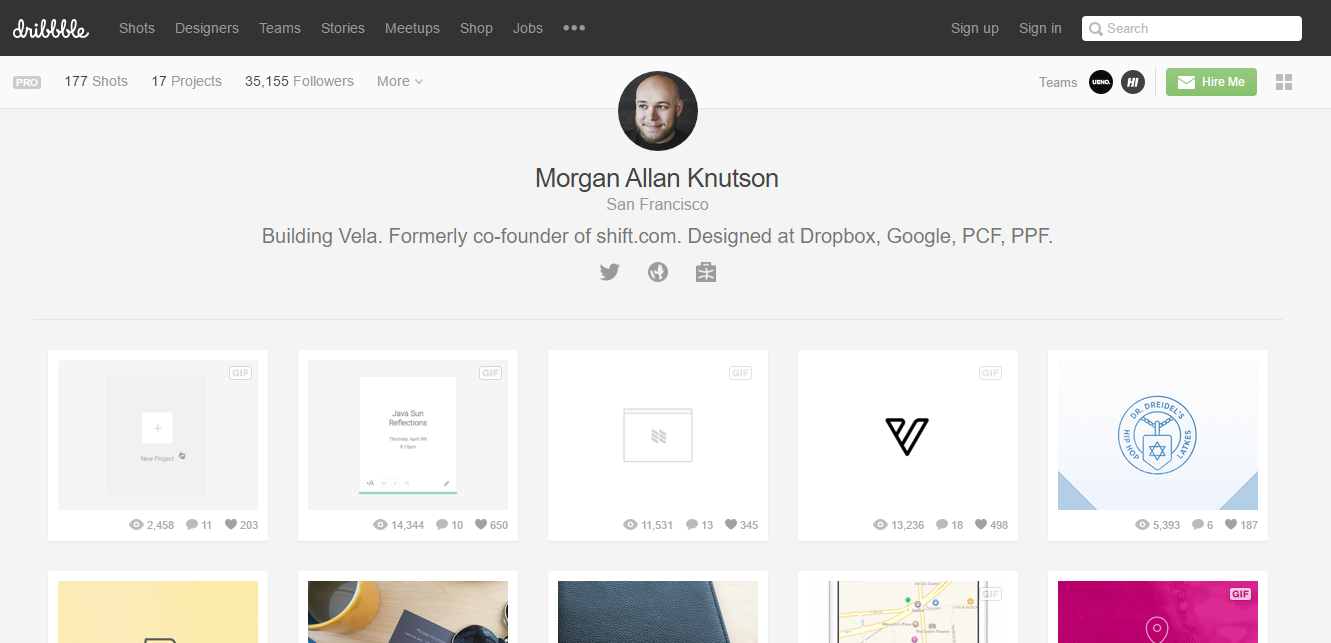Open the Jobs navigation item
This screenshot has height=643, width=1331.
coord(528,28)
